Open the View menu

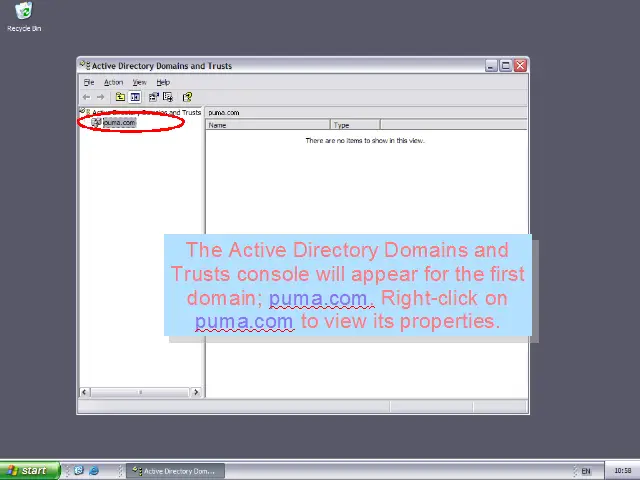[140, 82]
